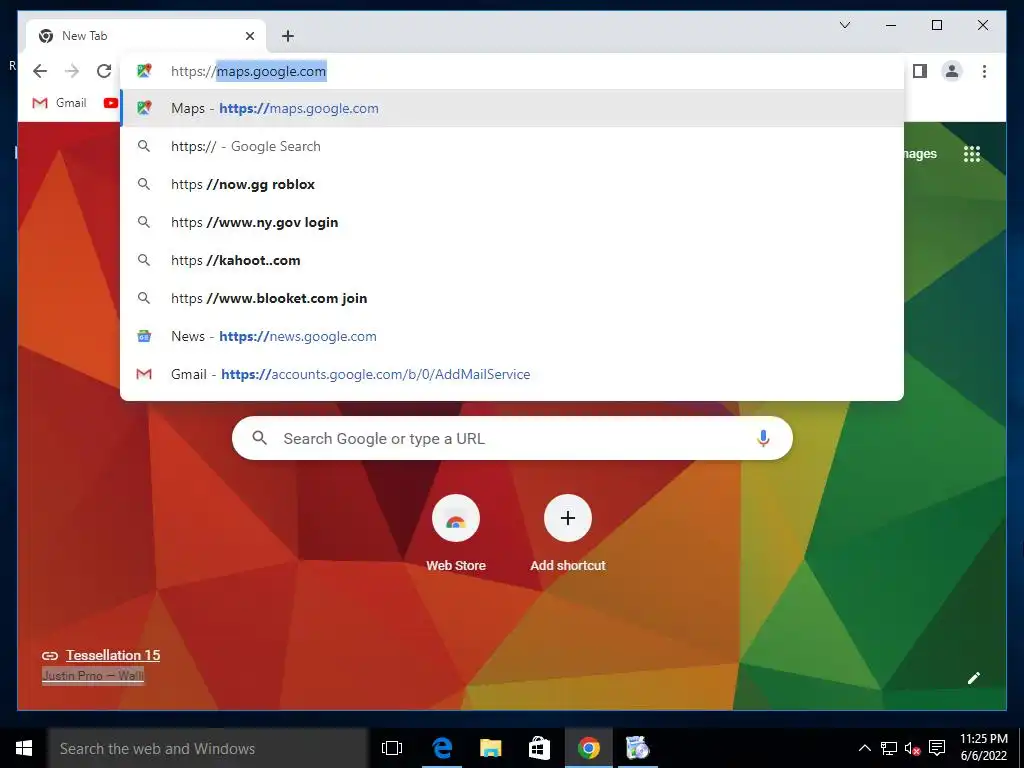Click the forward navigation arrow
The width and height of the screenshot is (1024, 768).
pyautogui.click(x=72, y=71)
